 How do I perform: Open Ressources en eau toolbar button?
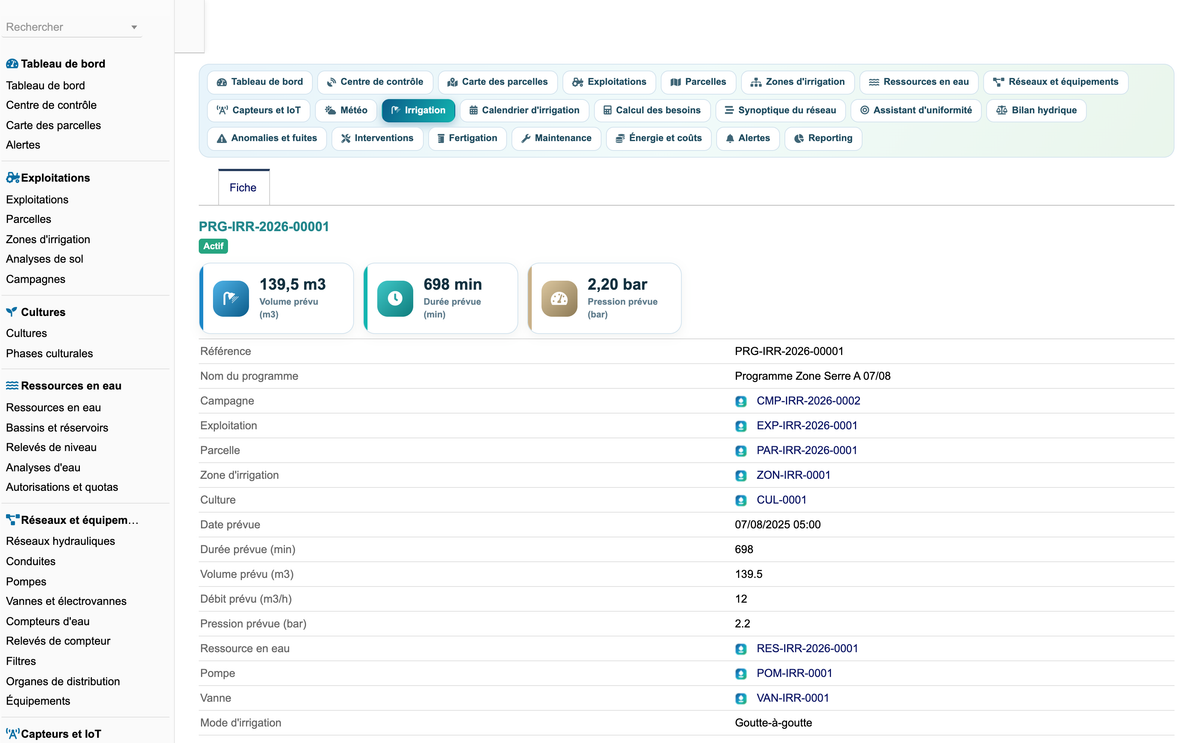[x=919, y=82]
